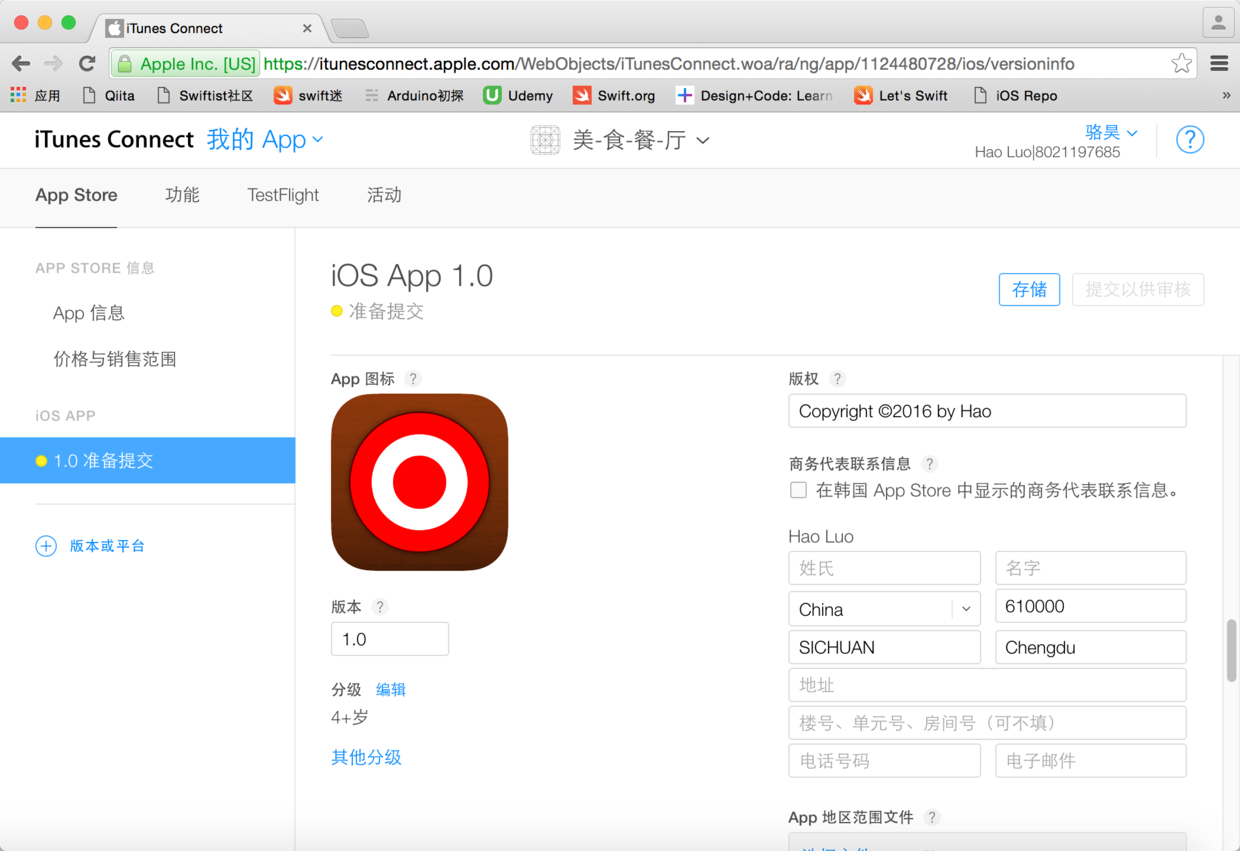Click the iTunes Connect logo text
The width and height of the screenshot is (1240, 851).
click(114, 140)
